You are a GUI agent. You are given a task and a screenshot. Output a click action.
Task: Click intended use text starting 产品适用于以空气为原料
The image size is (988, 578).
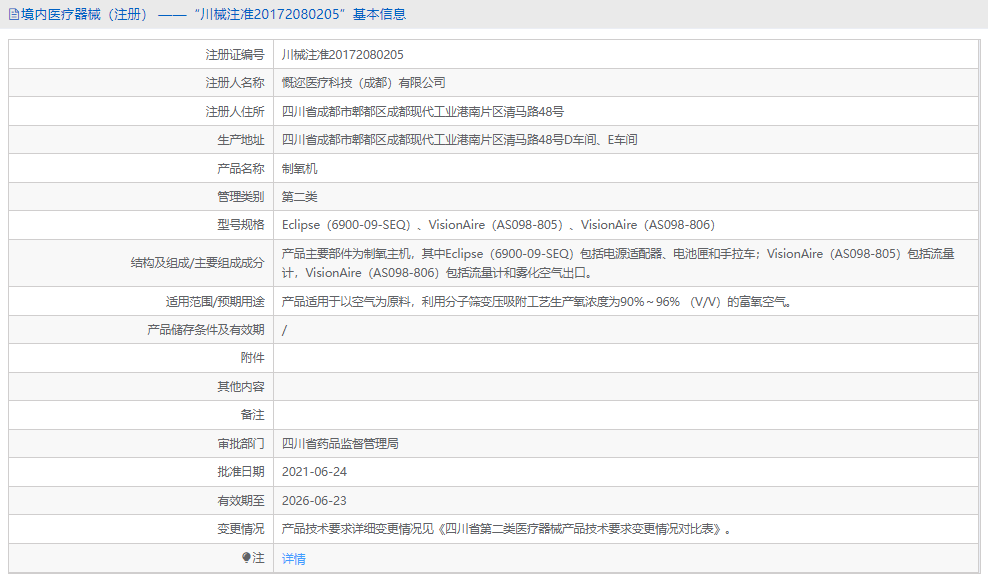click(537, 302)
